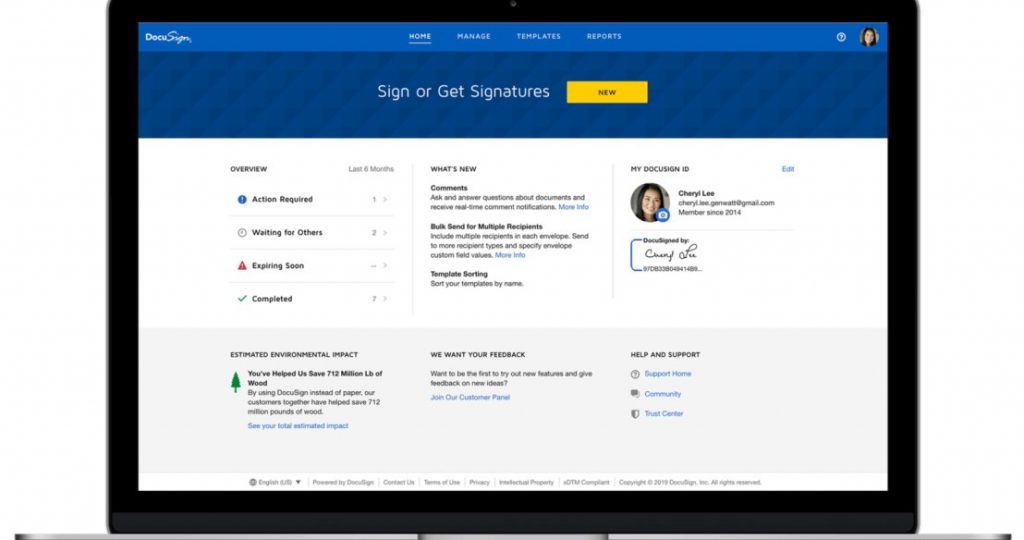The image size is (1024, 540).
Task: Select the Waiting for Others label
Action: click(x=287, y=232)
